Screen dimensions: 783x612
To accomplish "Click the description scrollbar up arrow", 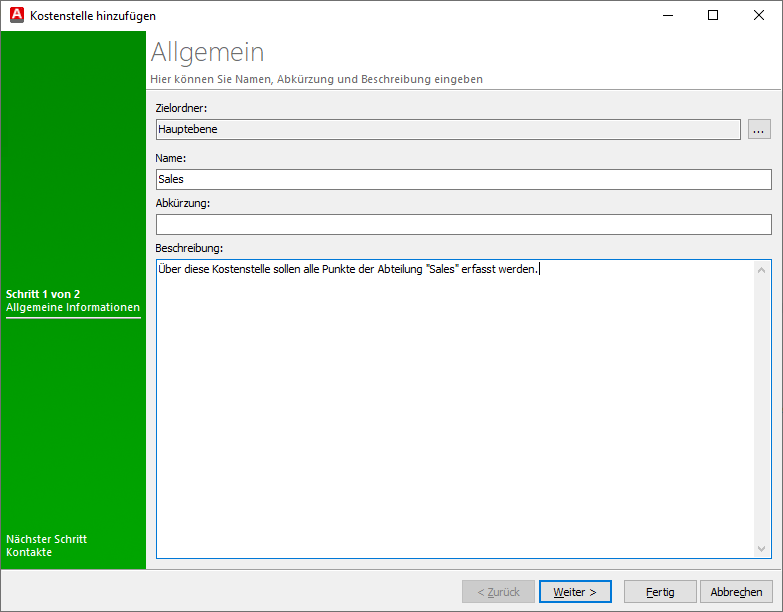I will pos(763,270).
